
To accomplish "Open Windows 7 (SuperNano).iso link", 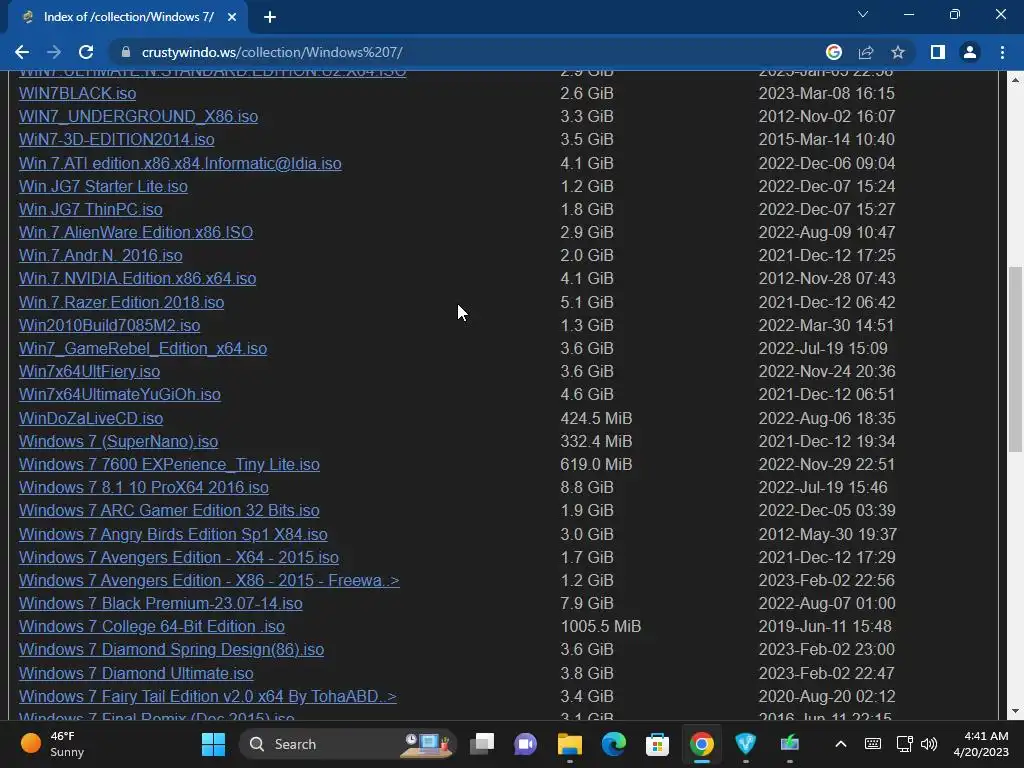I will pos(118,441).
